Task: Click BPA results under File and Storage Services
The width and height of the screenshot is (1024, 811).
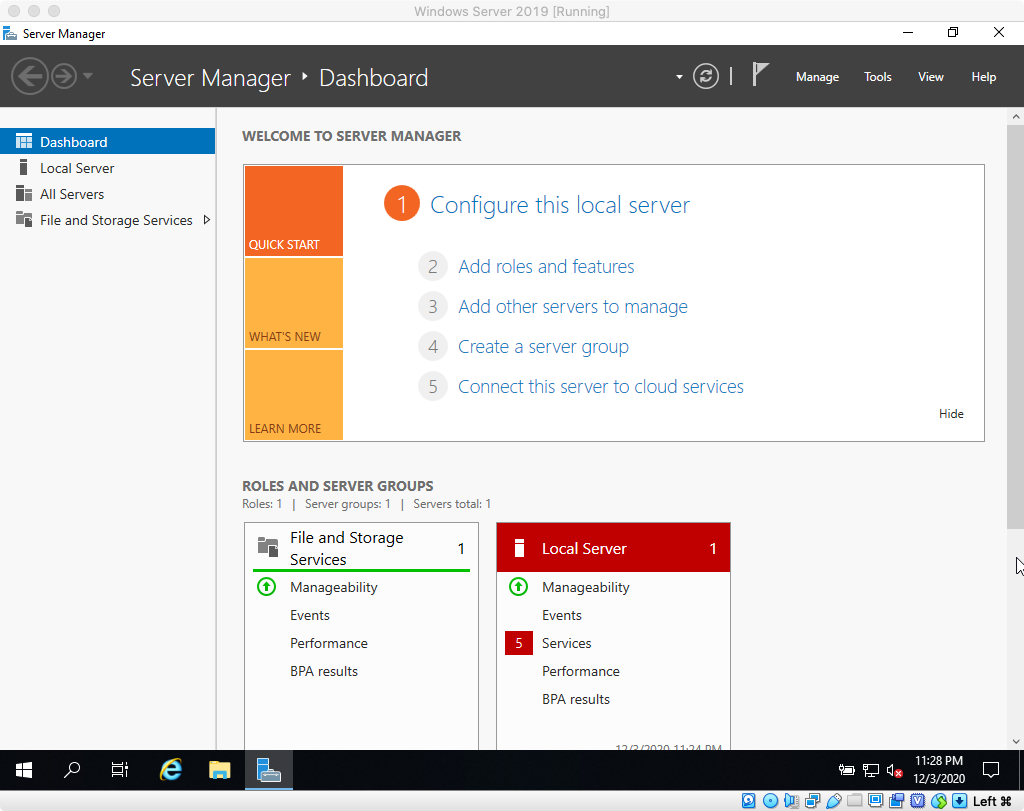Action: [x=324, y=671]
